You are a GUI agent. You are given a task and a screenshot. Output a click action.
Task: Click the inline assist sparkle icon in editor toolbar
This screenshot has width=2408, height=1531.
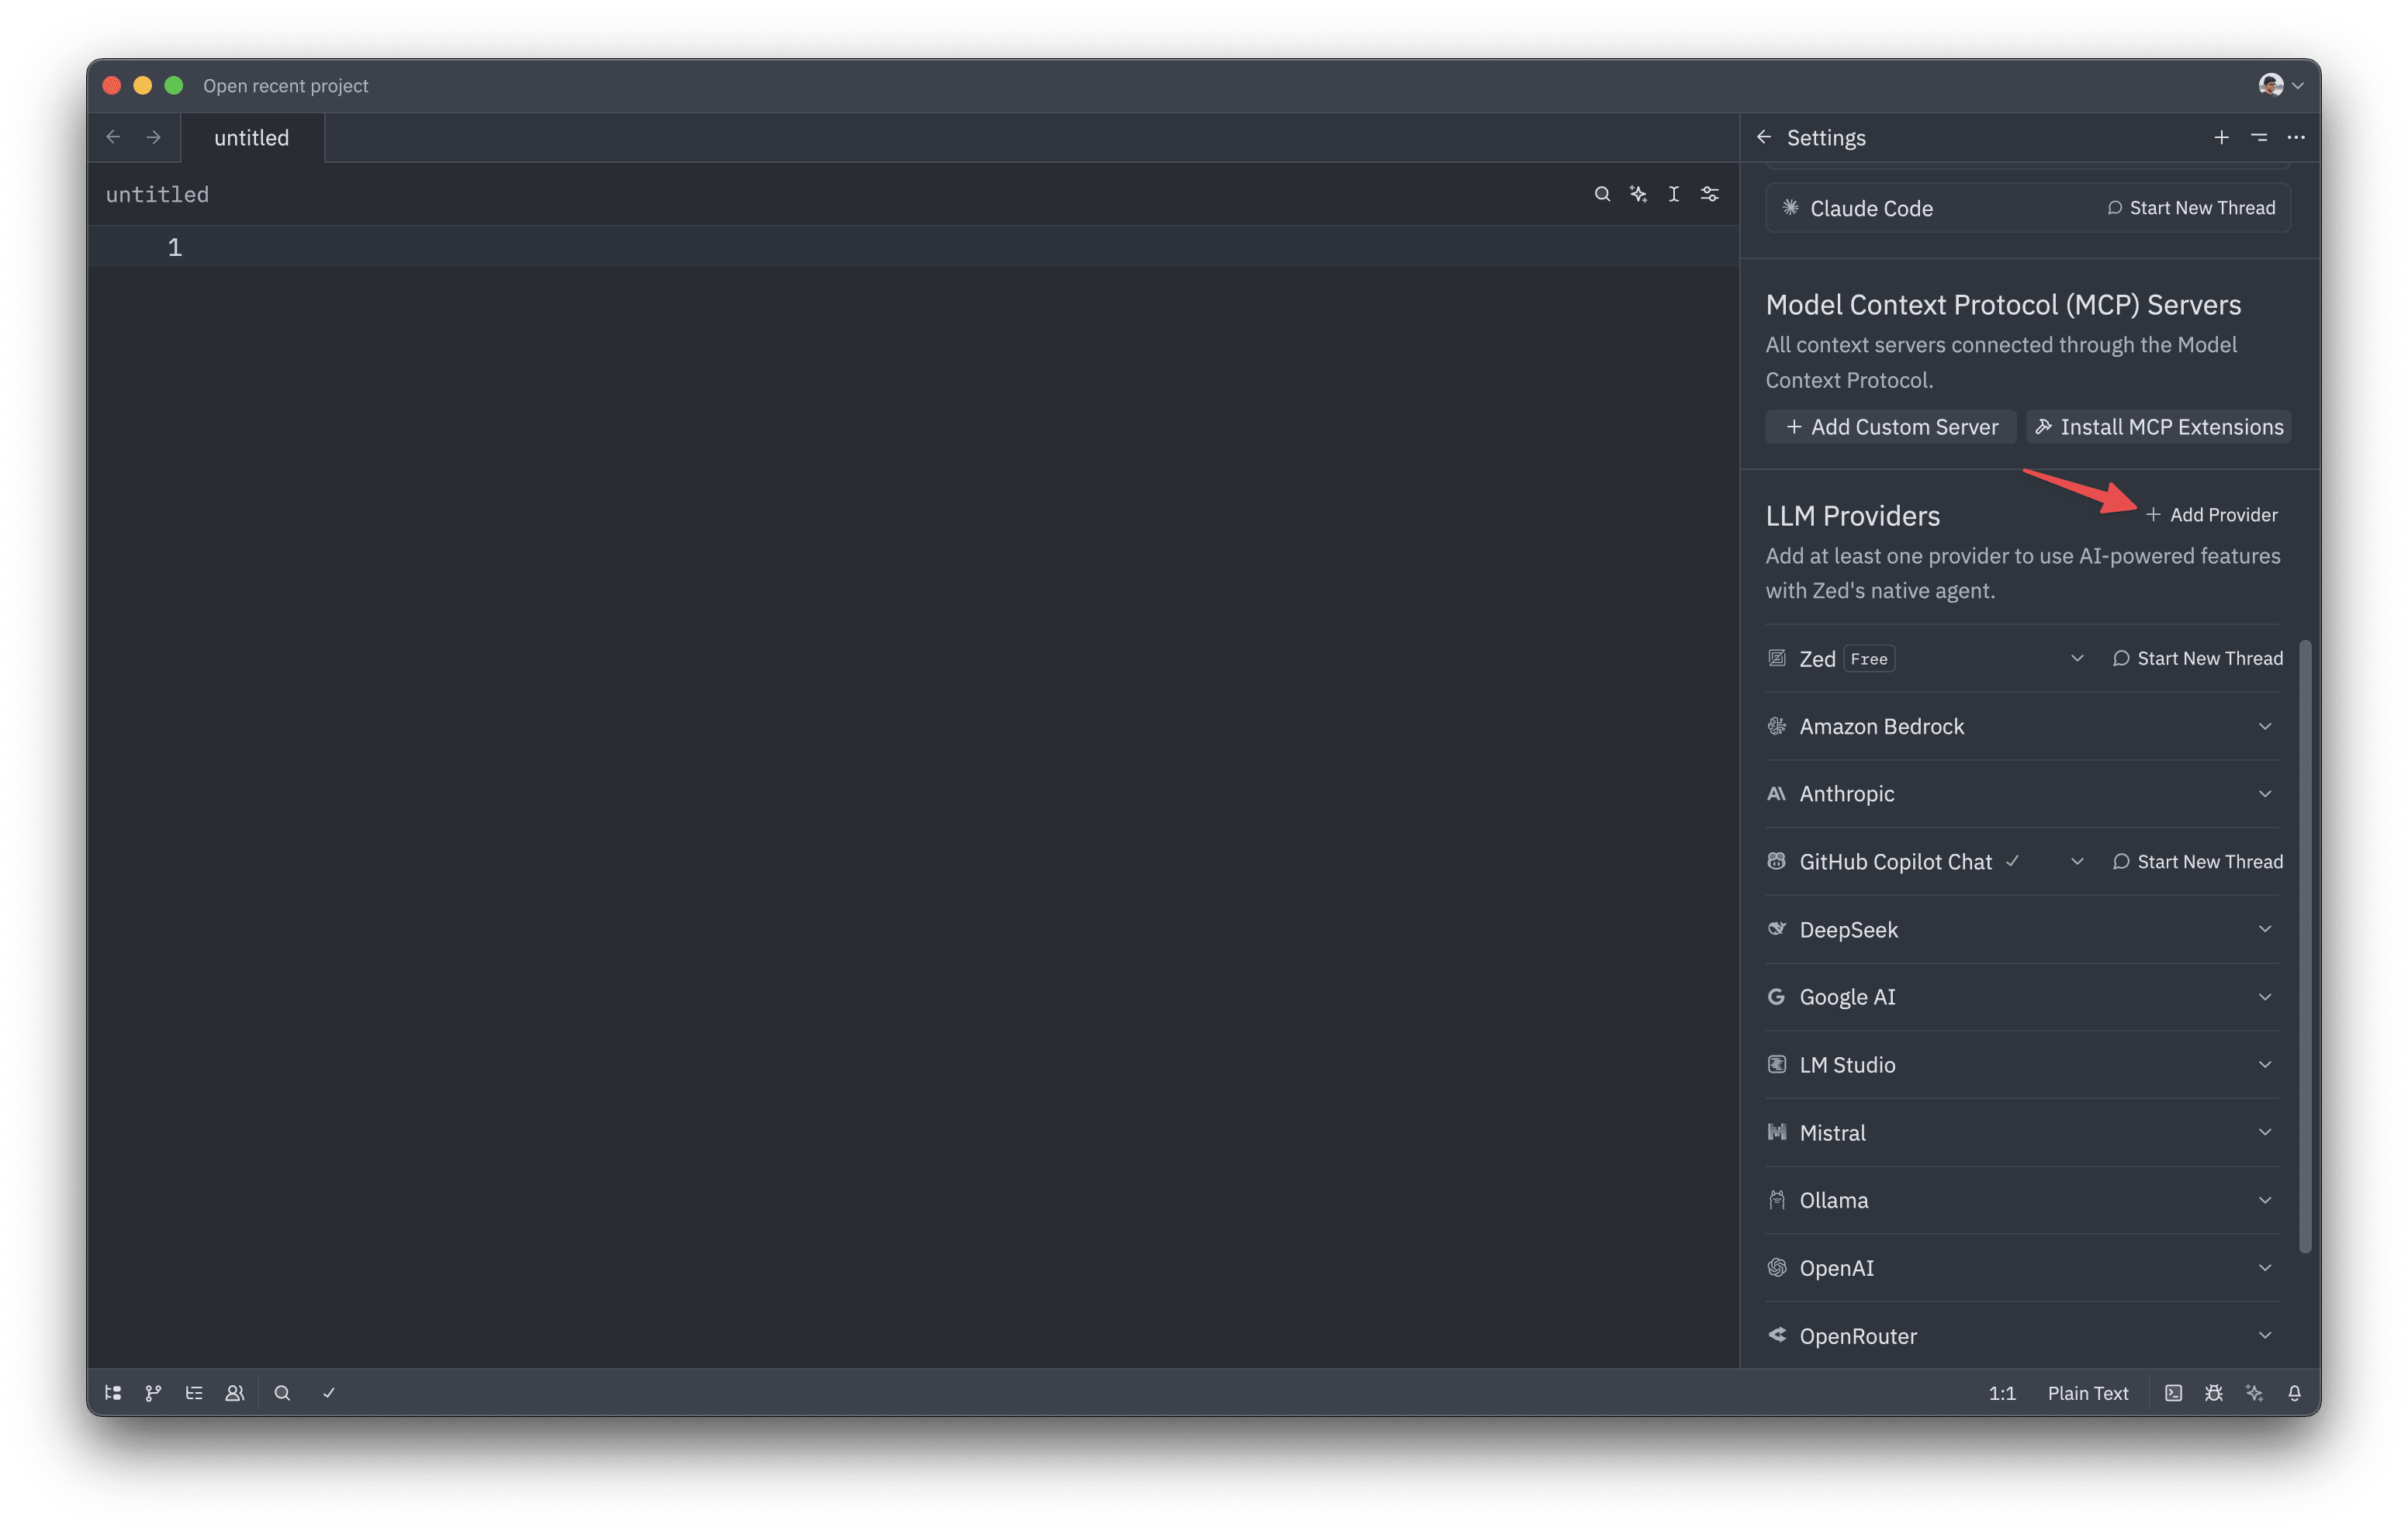click(x=1638, y=194)
